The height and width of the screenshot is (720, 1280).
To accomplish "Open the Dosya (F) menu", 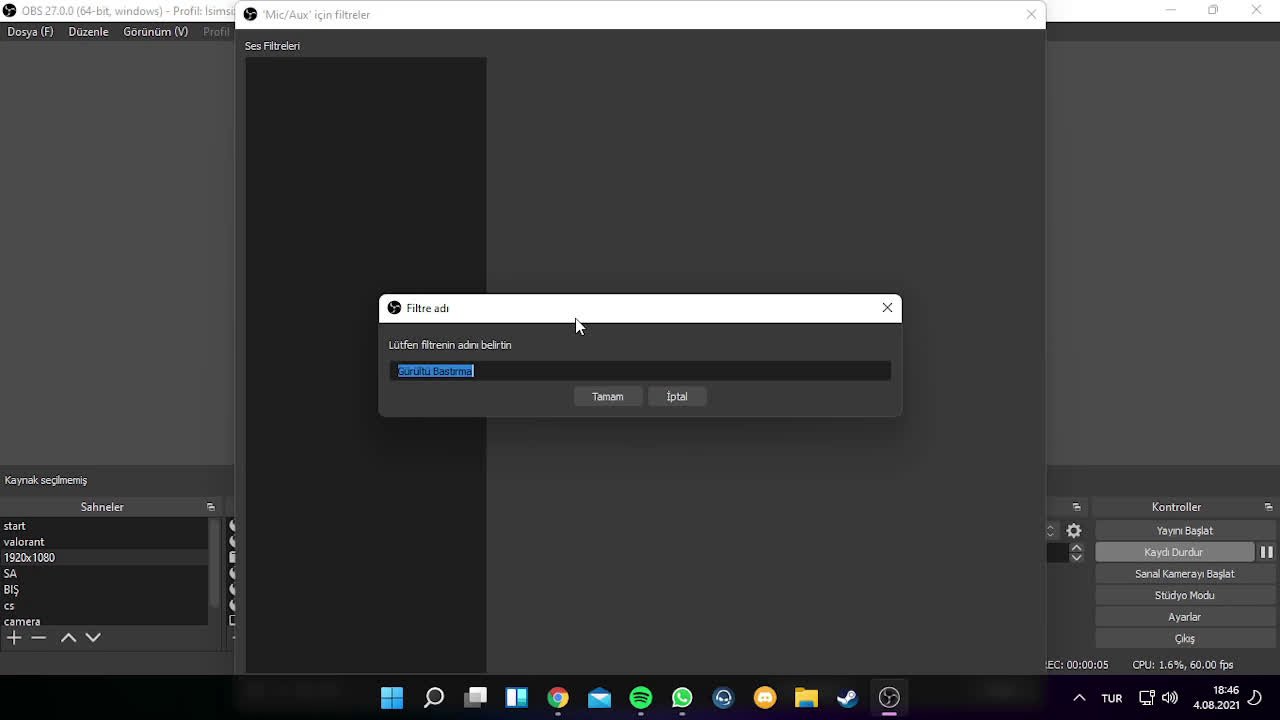I will [30, 31].
